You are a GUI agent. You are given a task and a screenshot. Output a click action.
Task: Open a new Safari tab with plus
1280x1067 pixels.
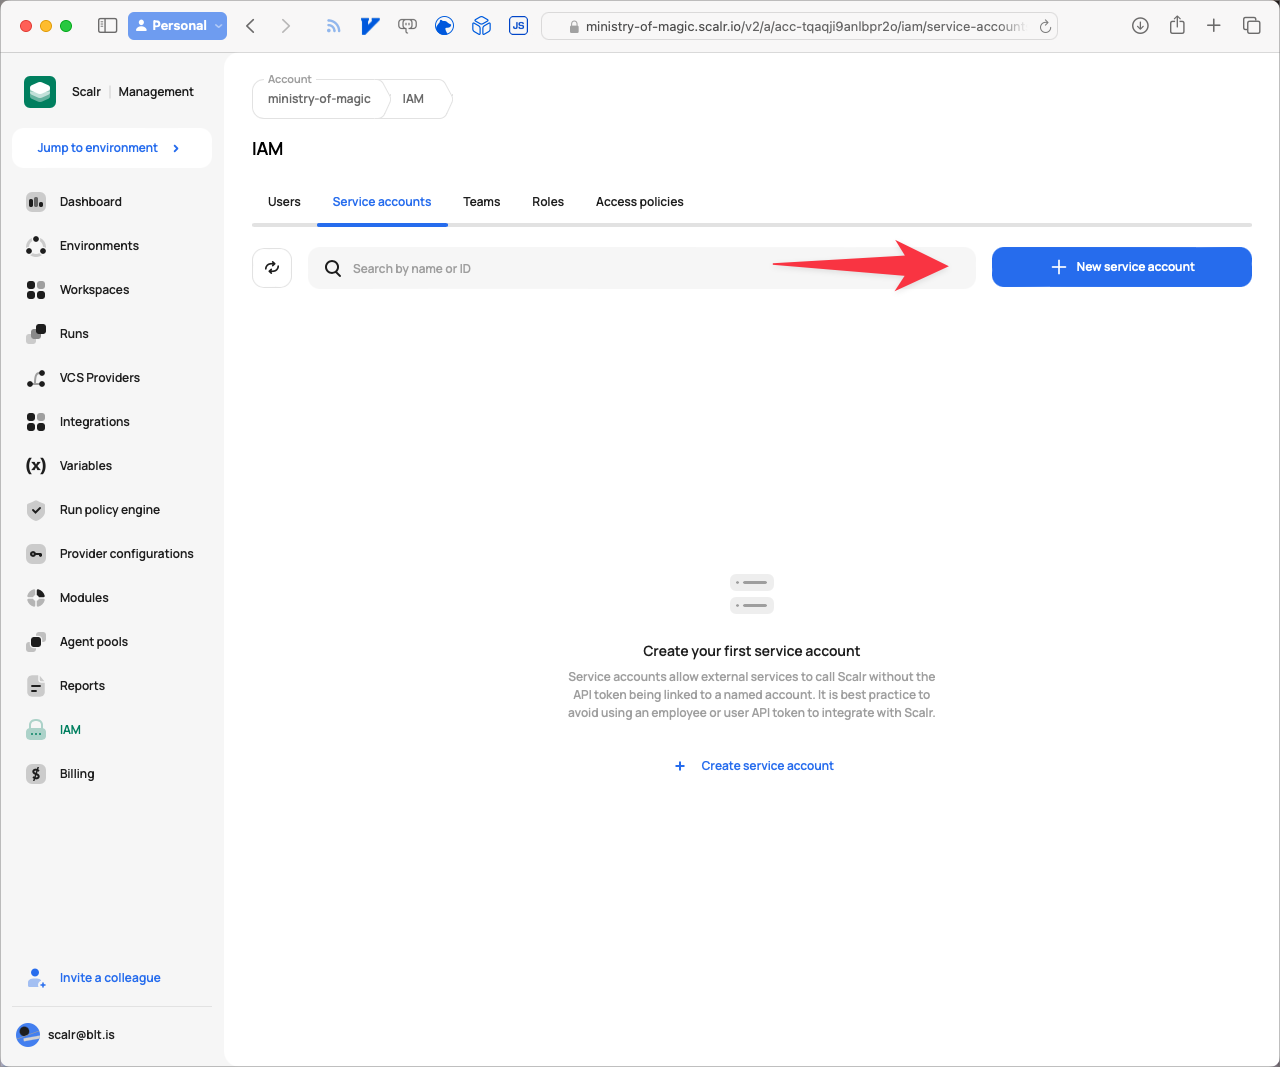(x=1214, y=26)
